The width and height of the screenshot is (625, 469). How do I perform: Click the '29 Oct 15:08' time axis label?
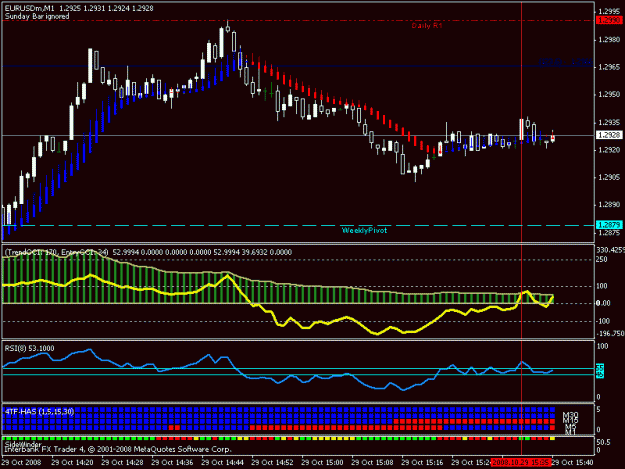(372, 463)
